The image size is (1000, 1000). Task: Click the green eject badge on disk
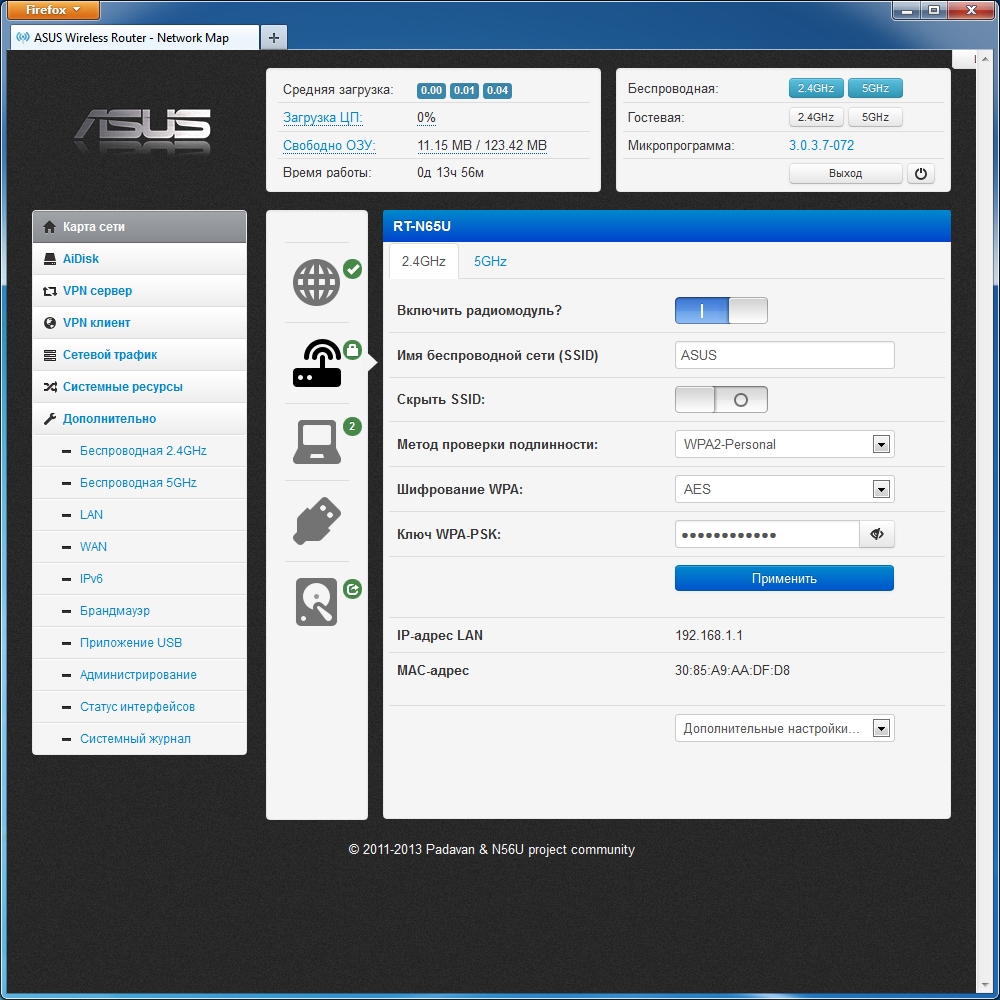click(x=352, y=589)
